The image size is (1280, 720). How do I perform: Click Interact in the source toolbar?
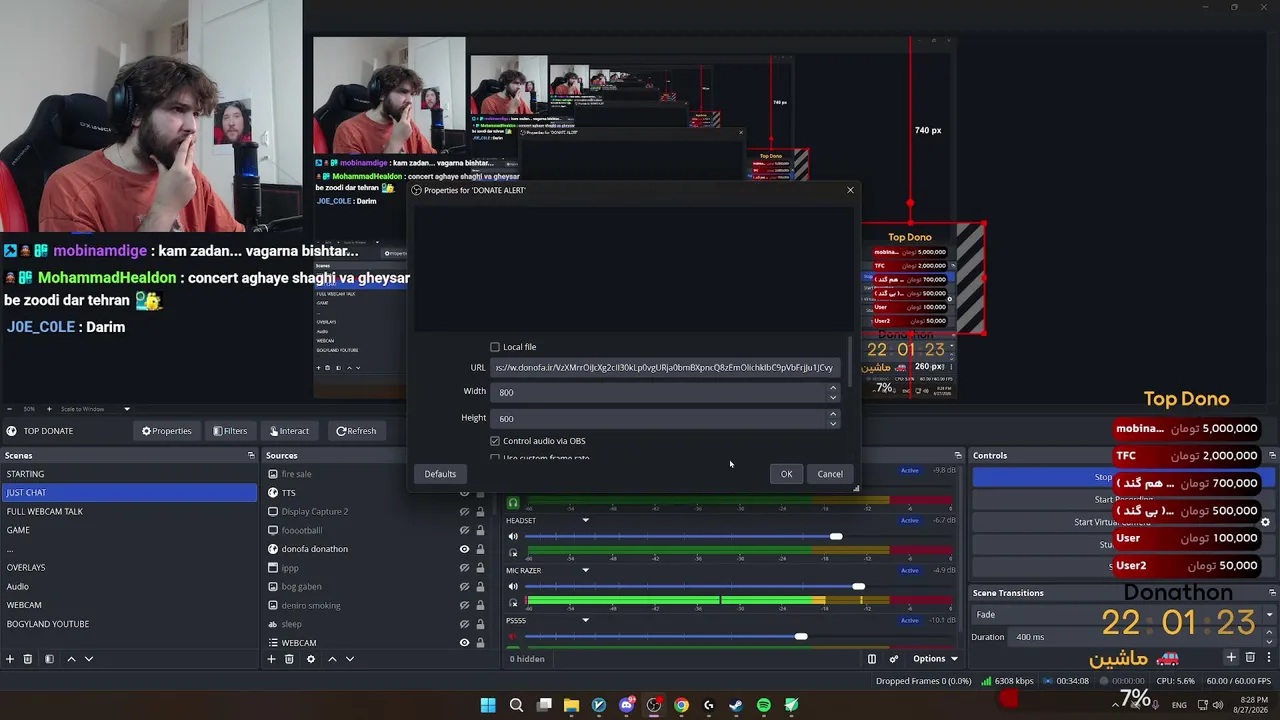288,431
